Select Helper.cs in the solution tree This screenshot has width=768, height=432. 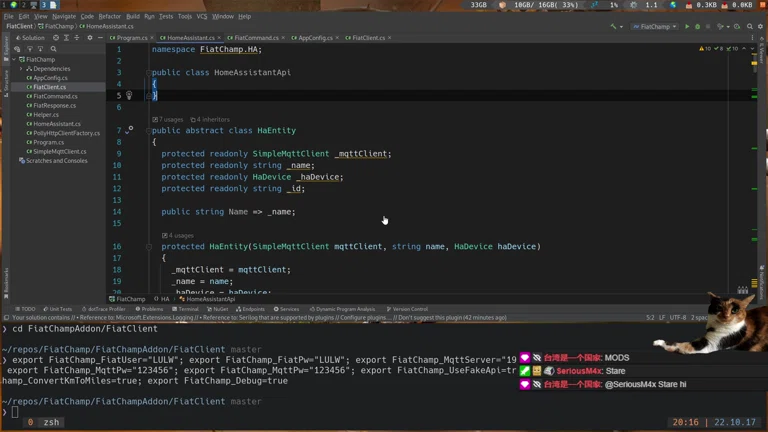tap(46, 115)
